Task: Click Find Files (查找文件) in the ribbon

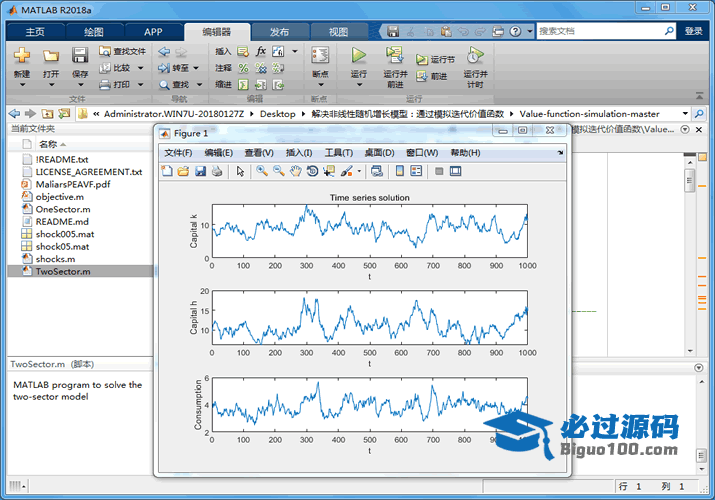Action: pos(122,51)
